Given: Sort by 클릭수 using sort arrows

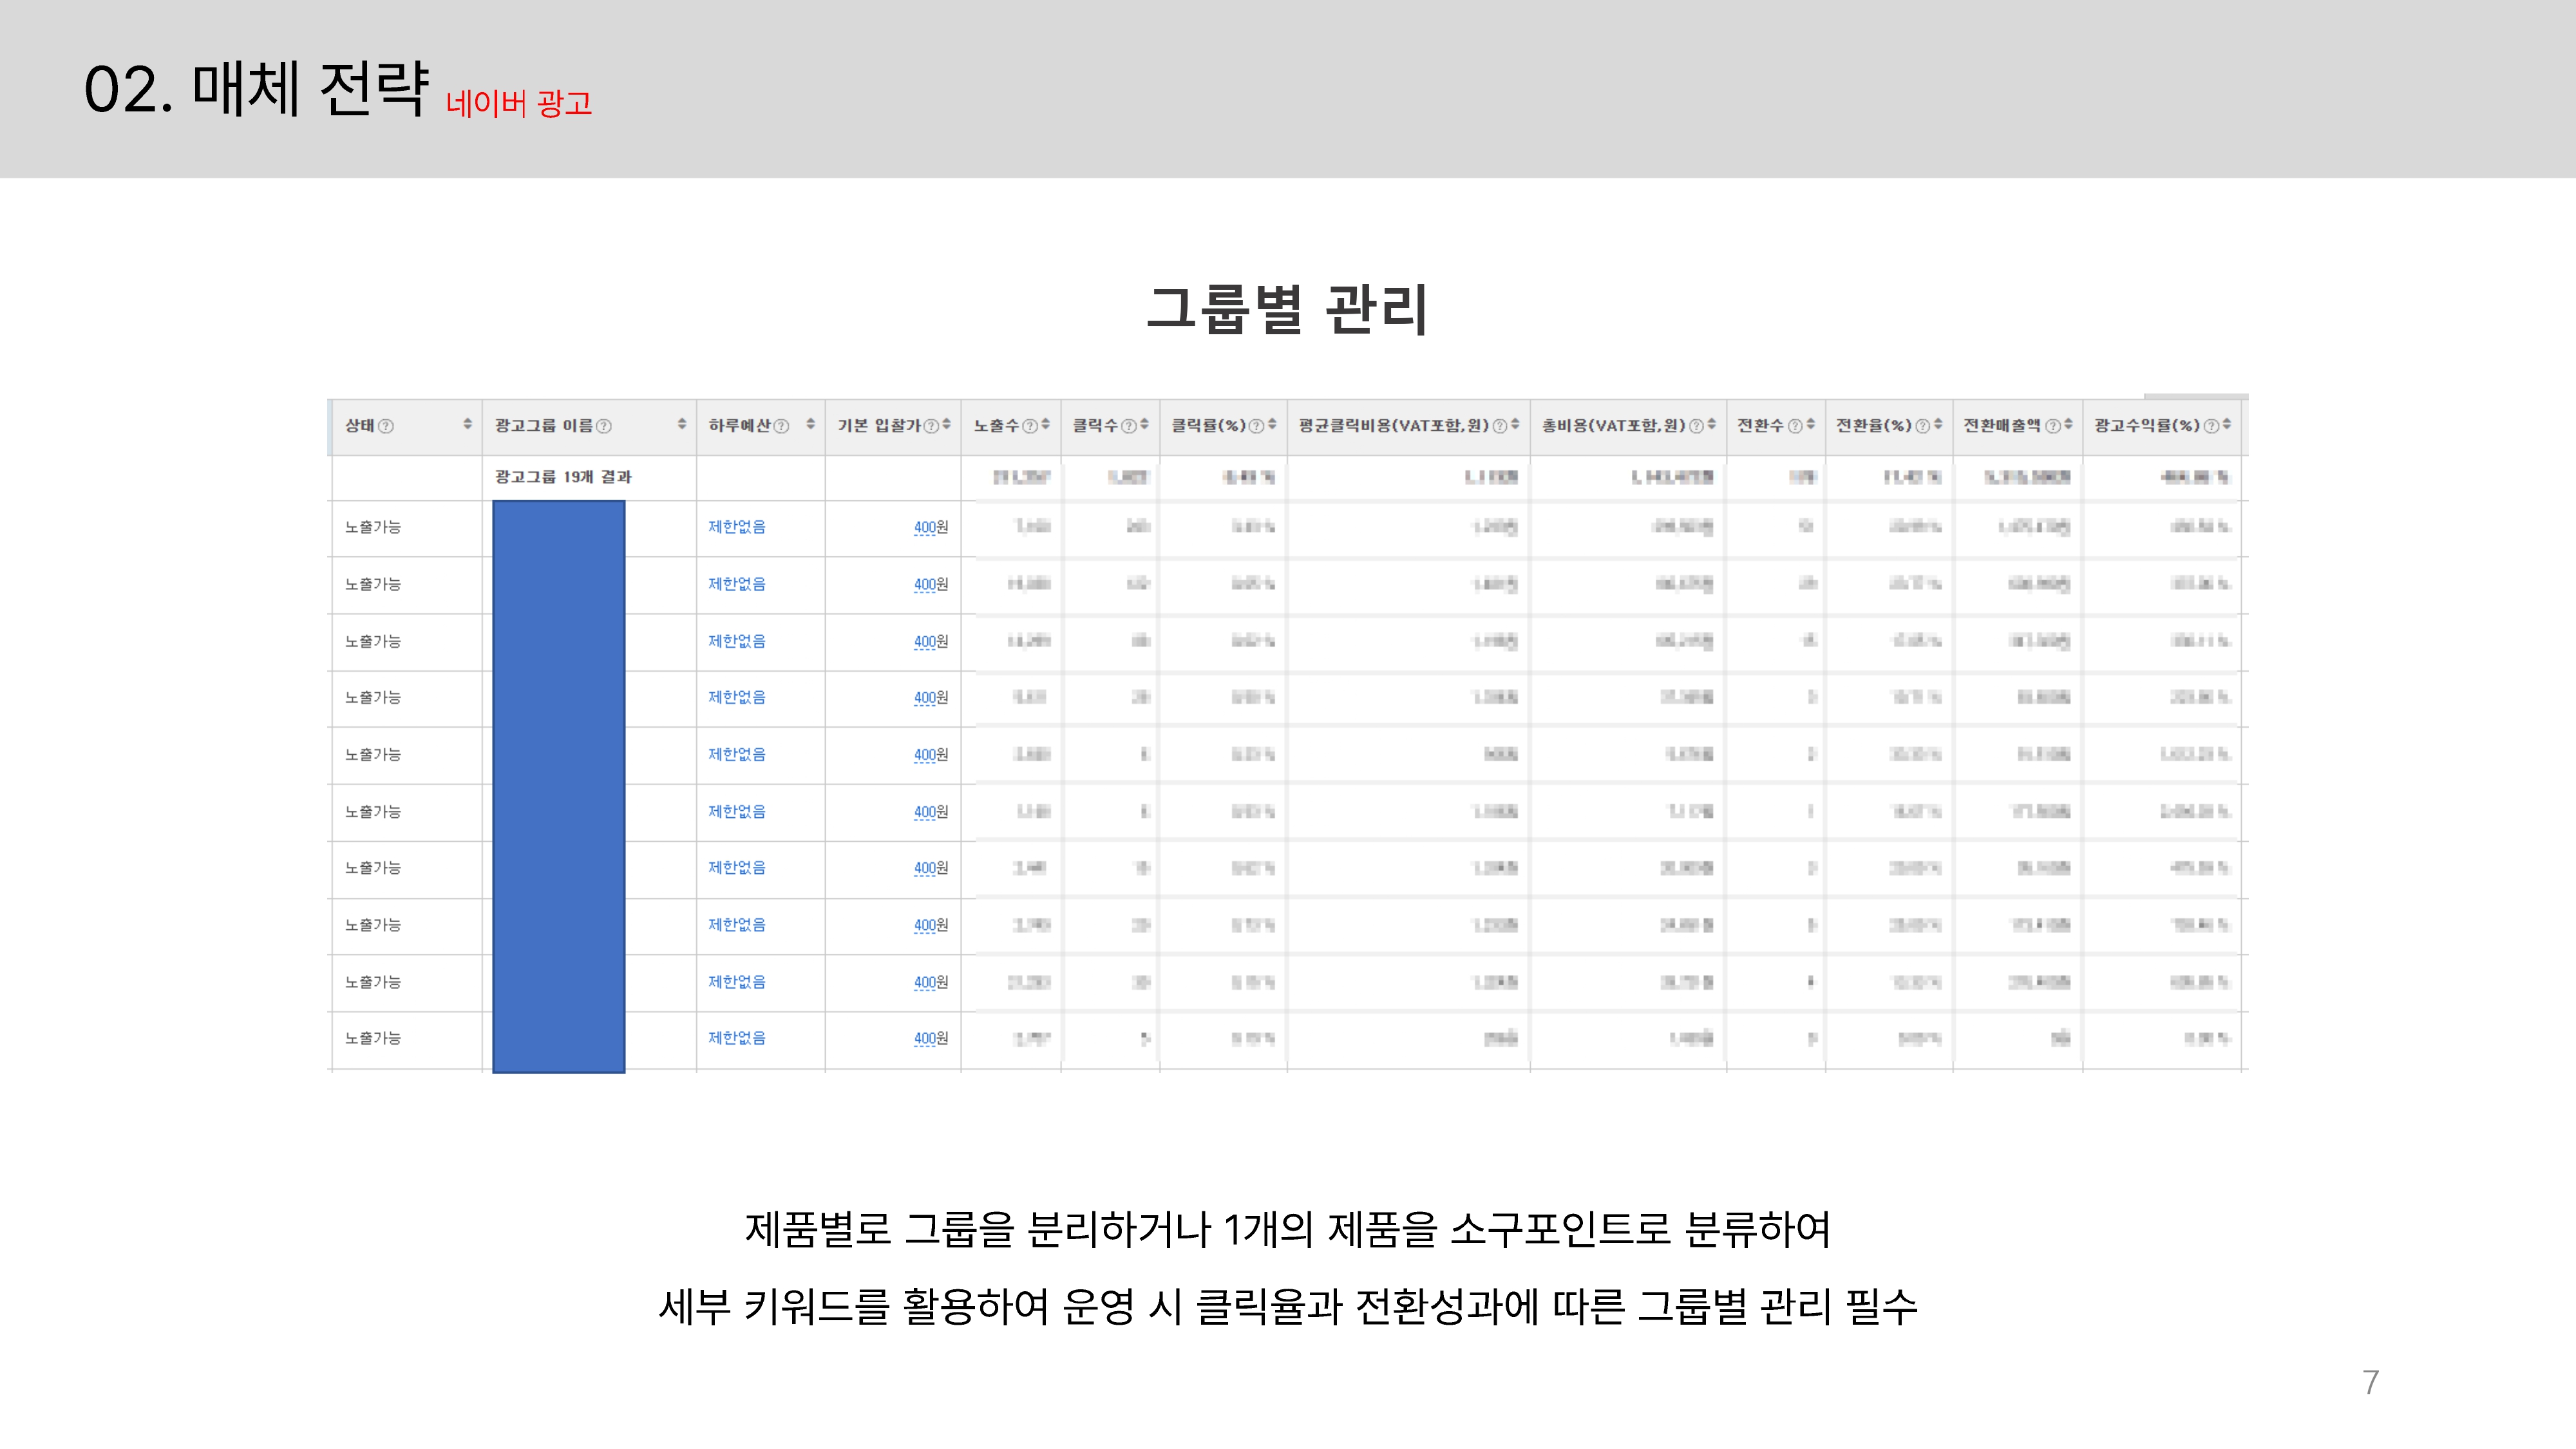Looking at the screenshot, I should (1144, 425).
